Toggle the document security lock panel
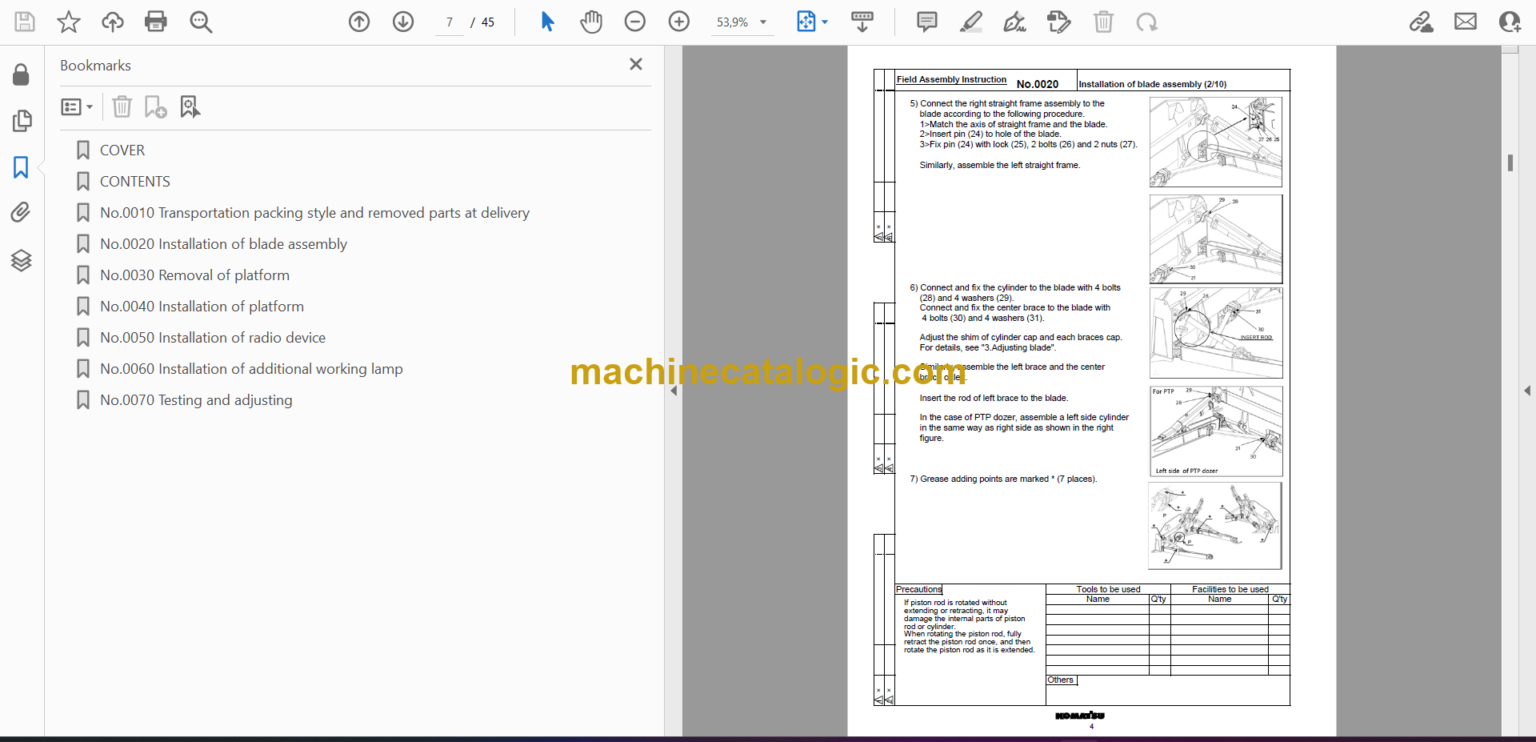 (x=21, y=74)
